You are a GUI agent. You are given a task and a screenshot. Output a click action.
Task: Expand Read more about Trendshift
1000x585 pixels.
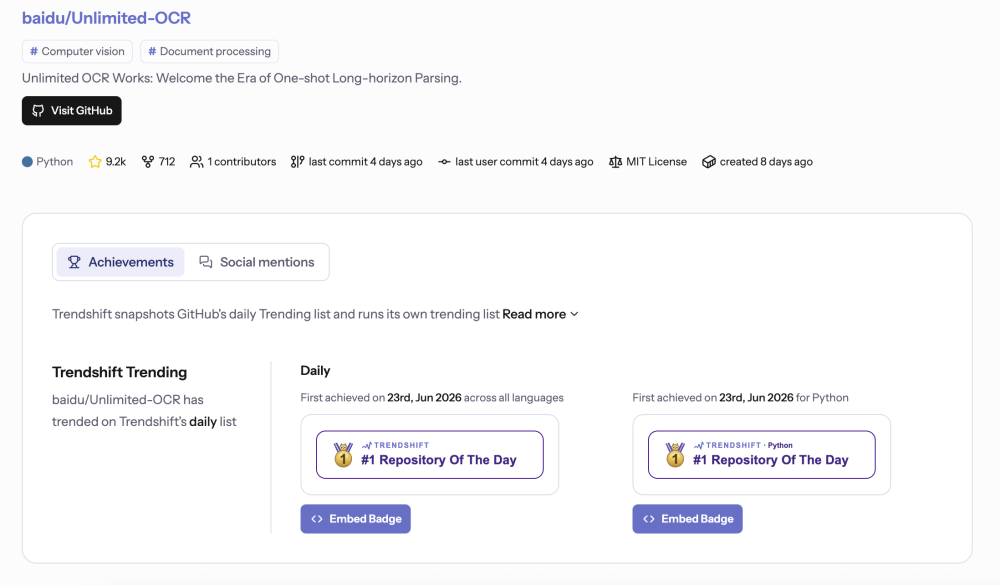coord(540,314)
